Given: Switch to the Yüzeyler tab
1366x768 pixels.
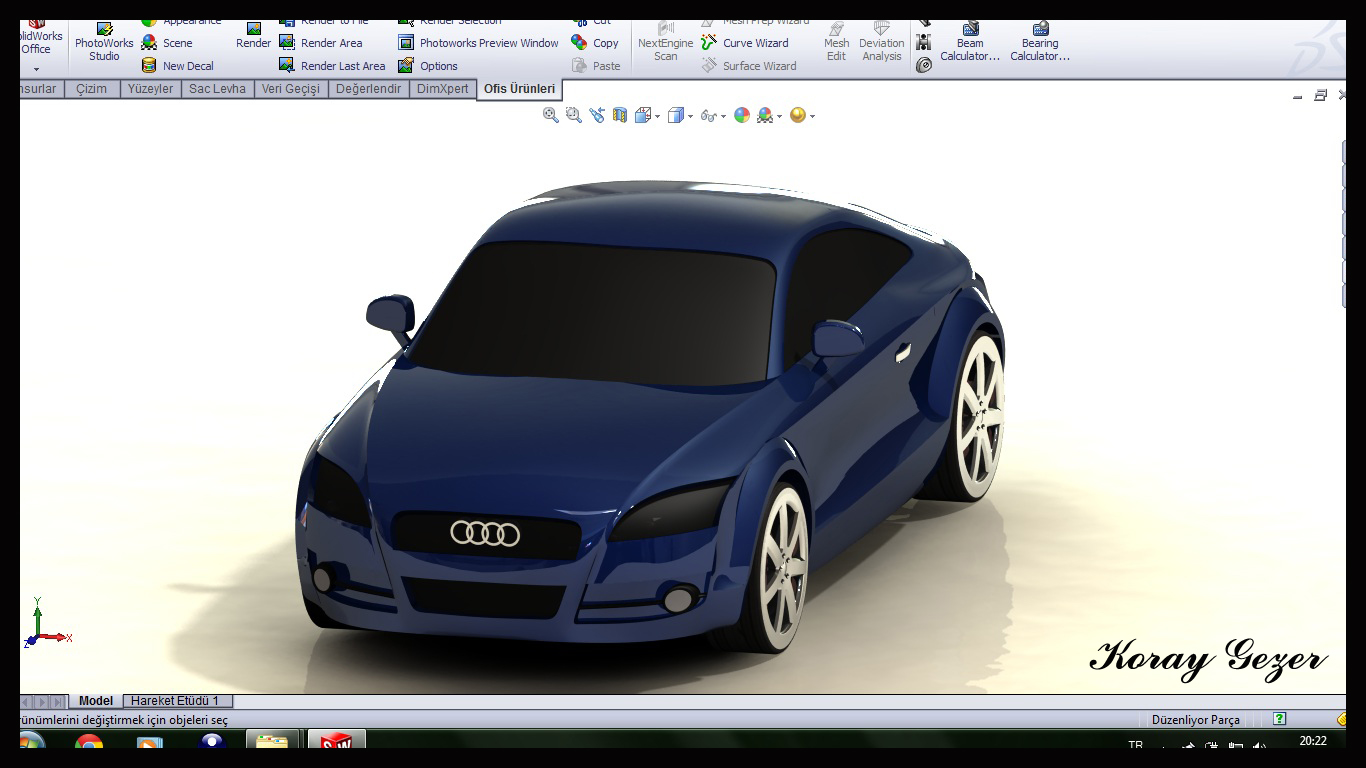Looking at the screenshot, I should click(150, 89).
